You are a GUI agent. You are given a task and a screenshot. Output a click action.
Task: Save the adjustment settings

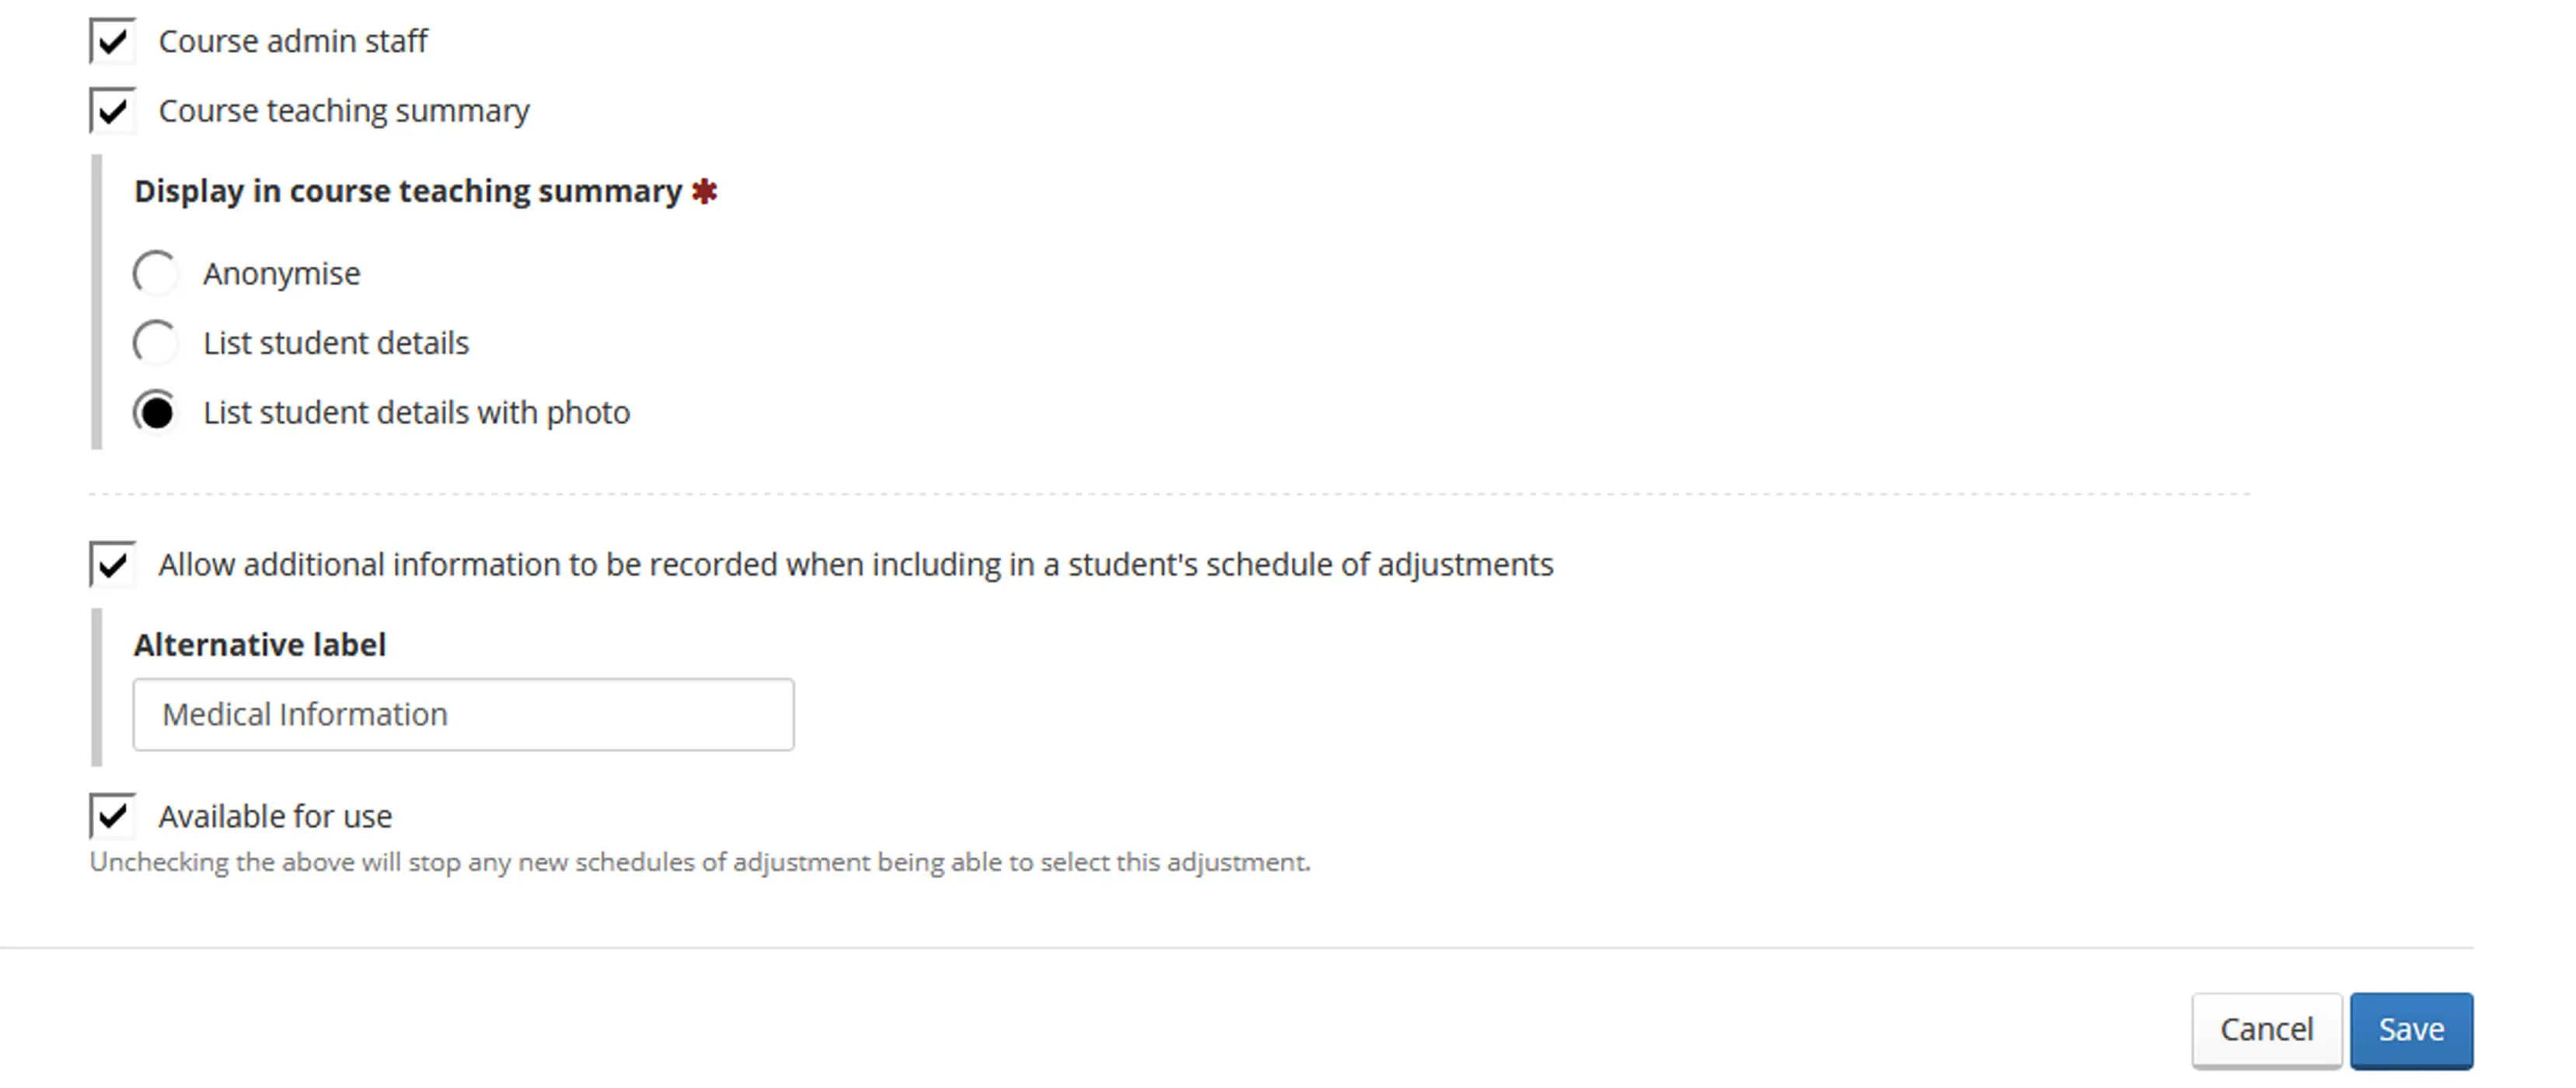pos(2410,1029)
